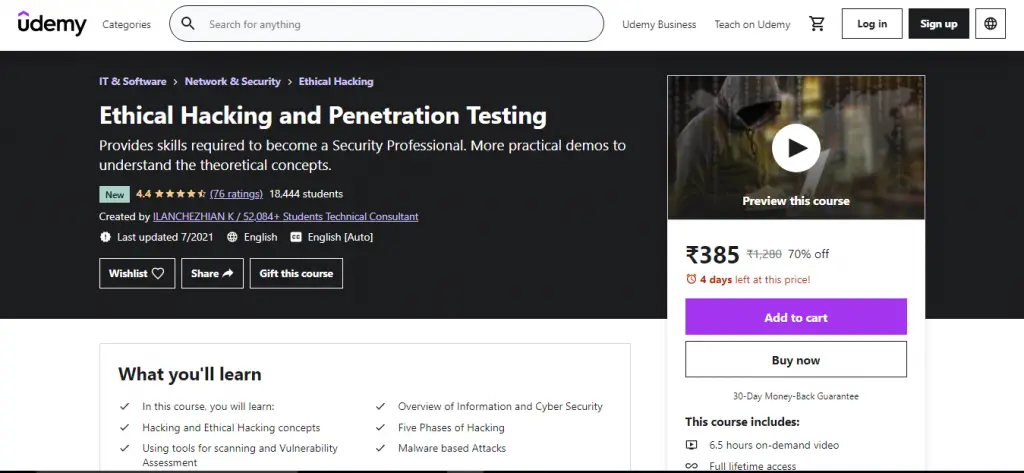Open the Categories menu
This screenshot has width=1024, height=473.
(x=127, y=25)
